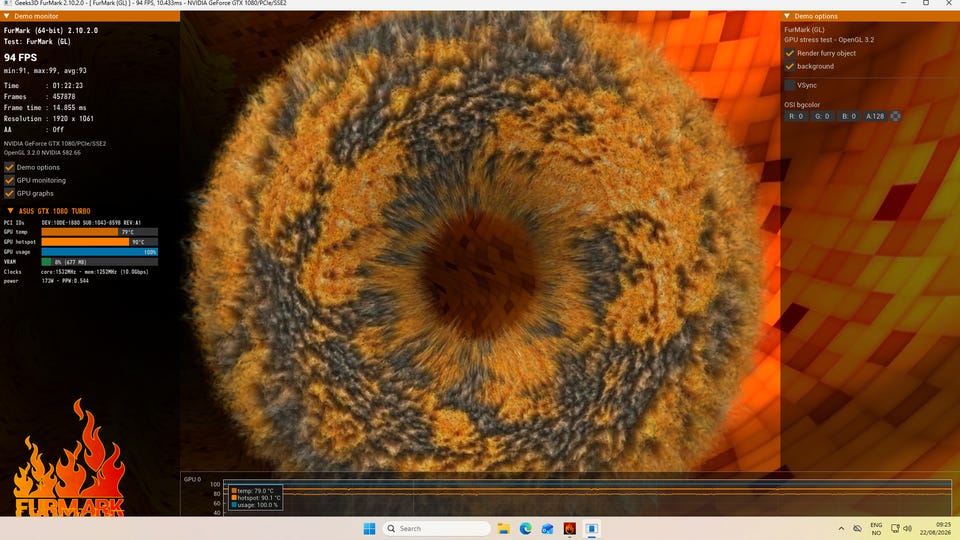Click the Clocks core:1532MHz row
960x540 pixels.
(x=76, y=272)
